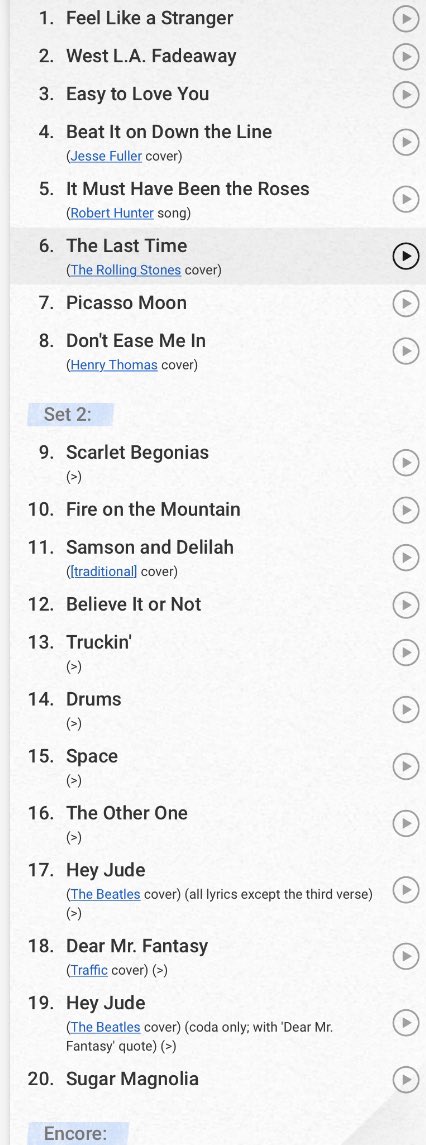Play Fire on the Mountain

click(x=405, y=510)
